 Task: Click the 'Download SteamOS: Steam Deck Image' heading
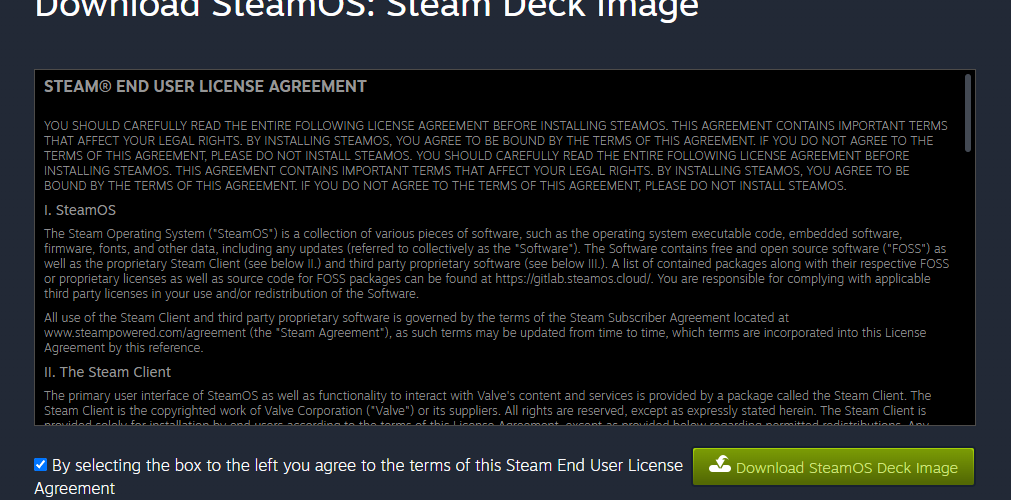pyautogui.click(x=366, y=8)
